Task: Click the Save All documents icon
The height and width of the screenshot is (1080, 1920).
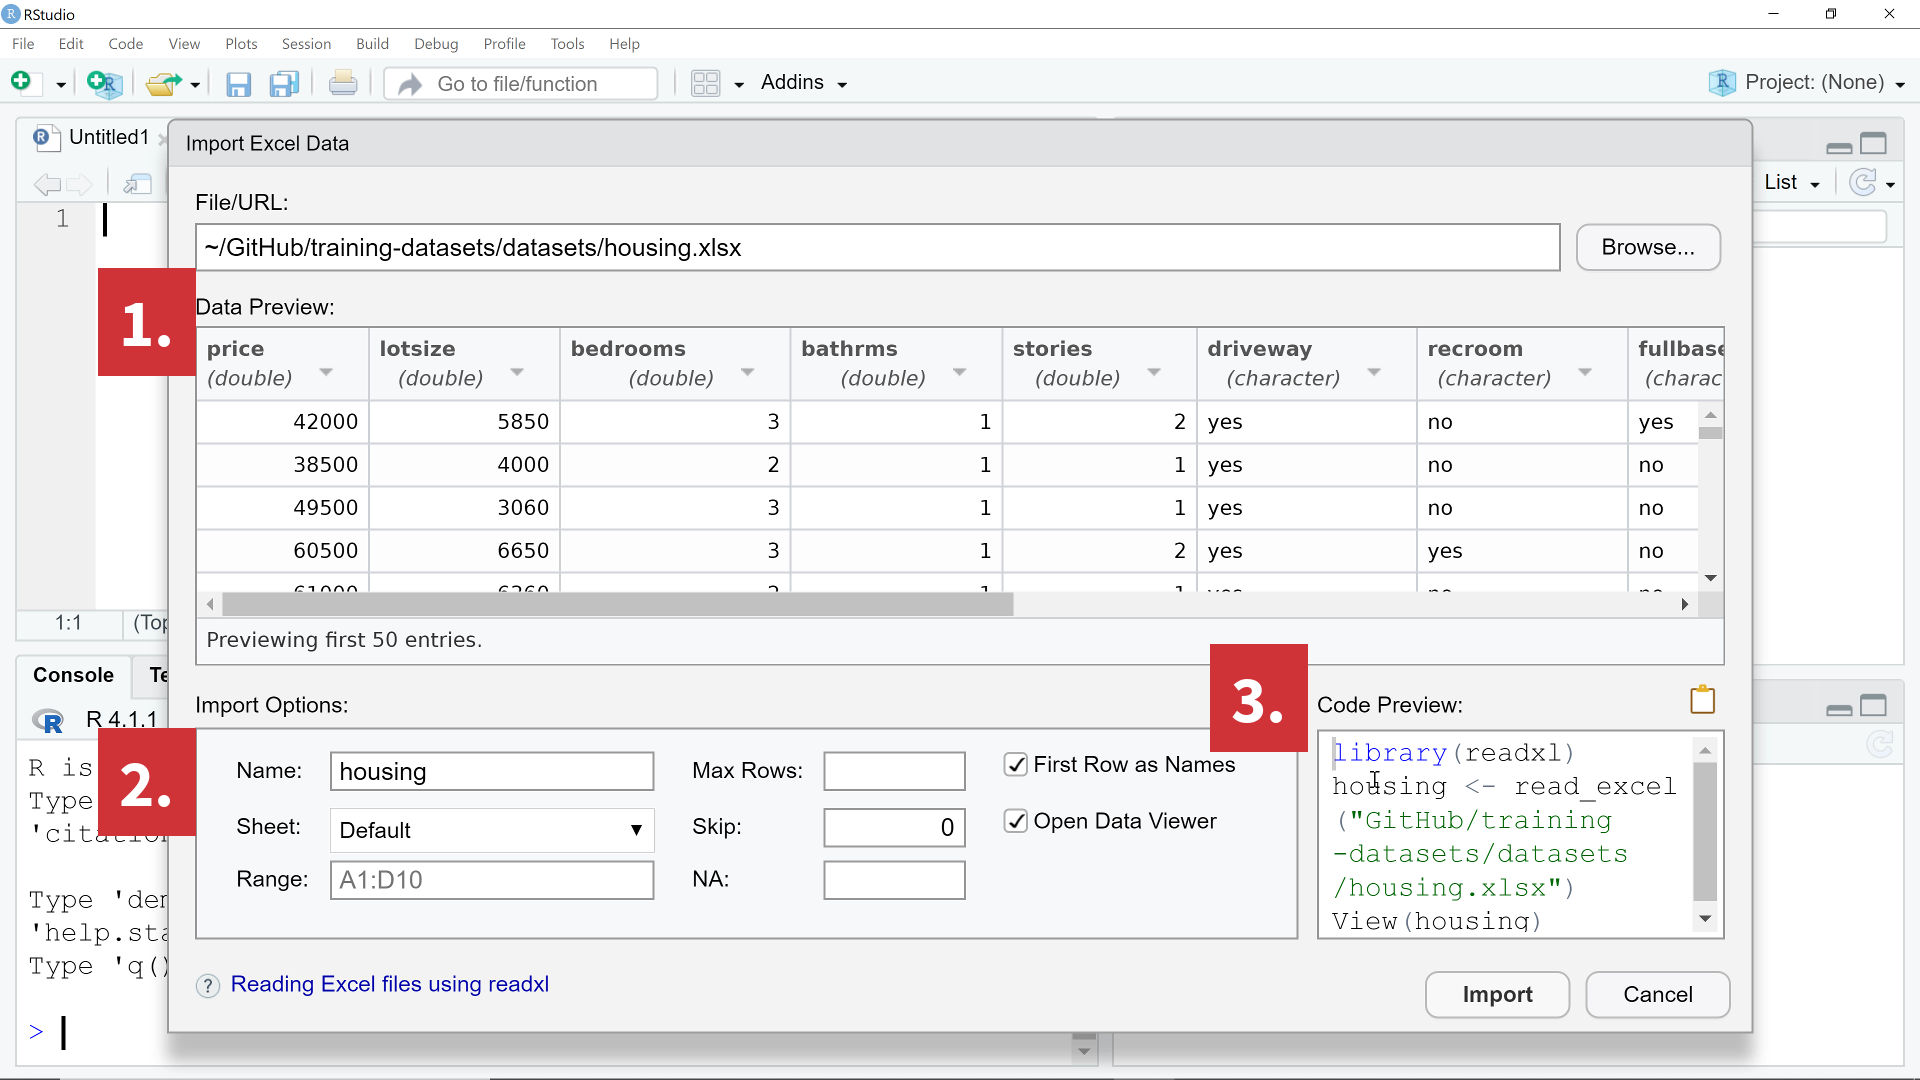Action: click(284, 84)
